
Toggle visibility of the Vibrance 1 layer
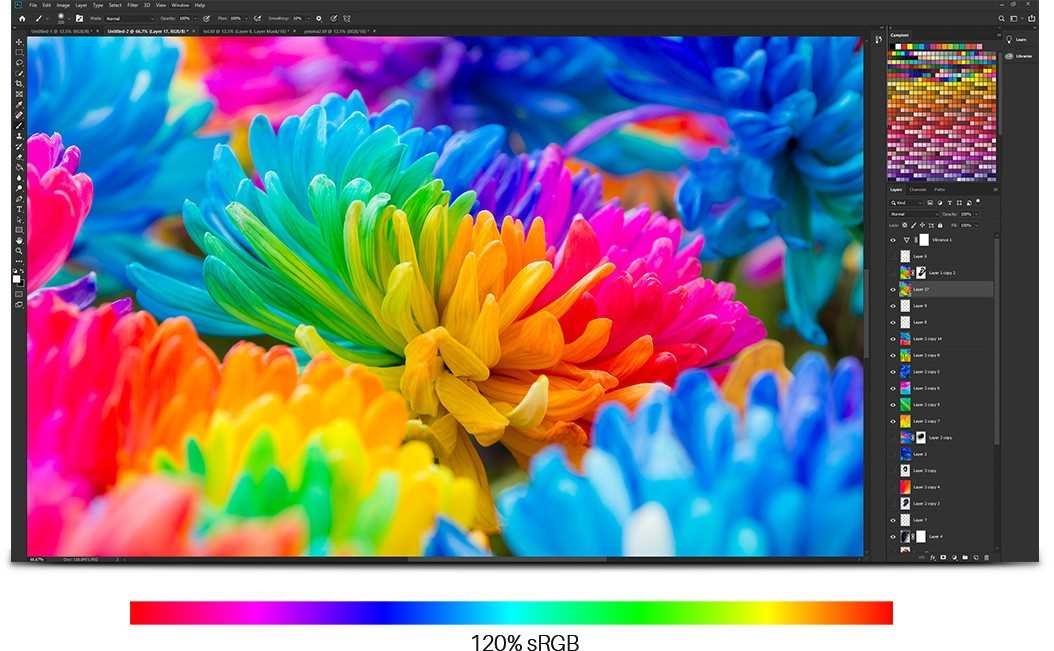[893, 240]
